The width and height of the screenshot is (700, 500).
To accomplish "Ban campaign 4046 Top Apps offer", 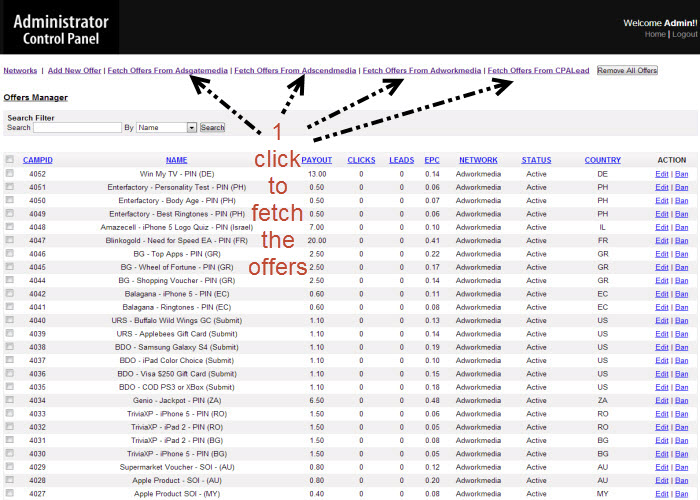I will pos(681,254).
